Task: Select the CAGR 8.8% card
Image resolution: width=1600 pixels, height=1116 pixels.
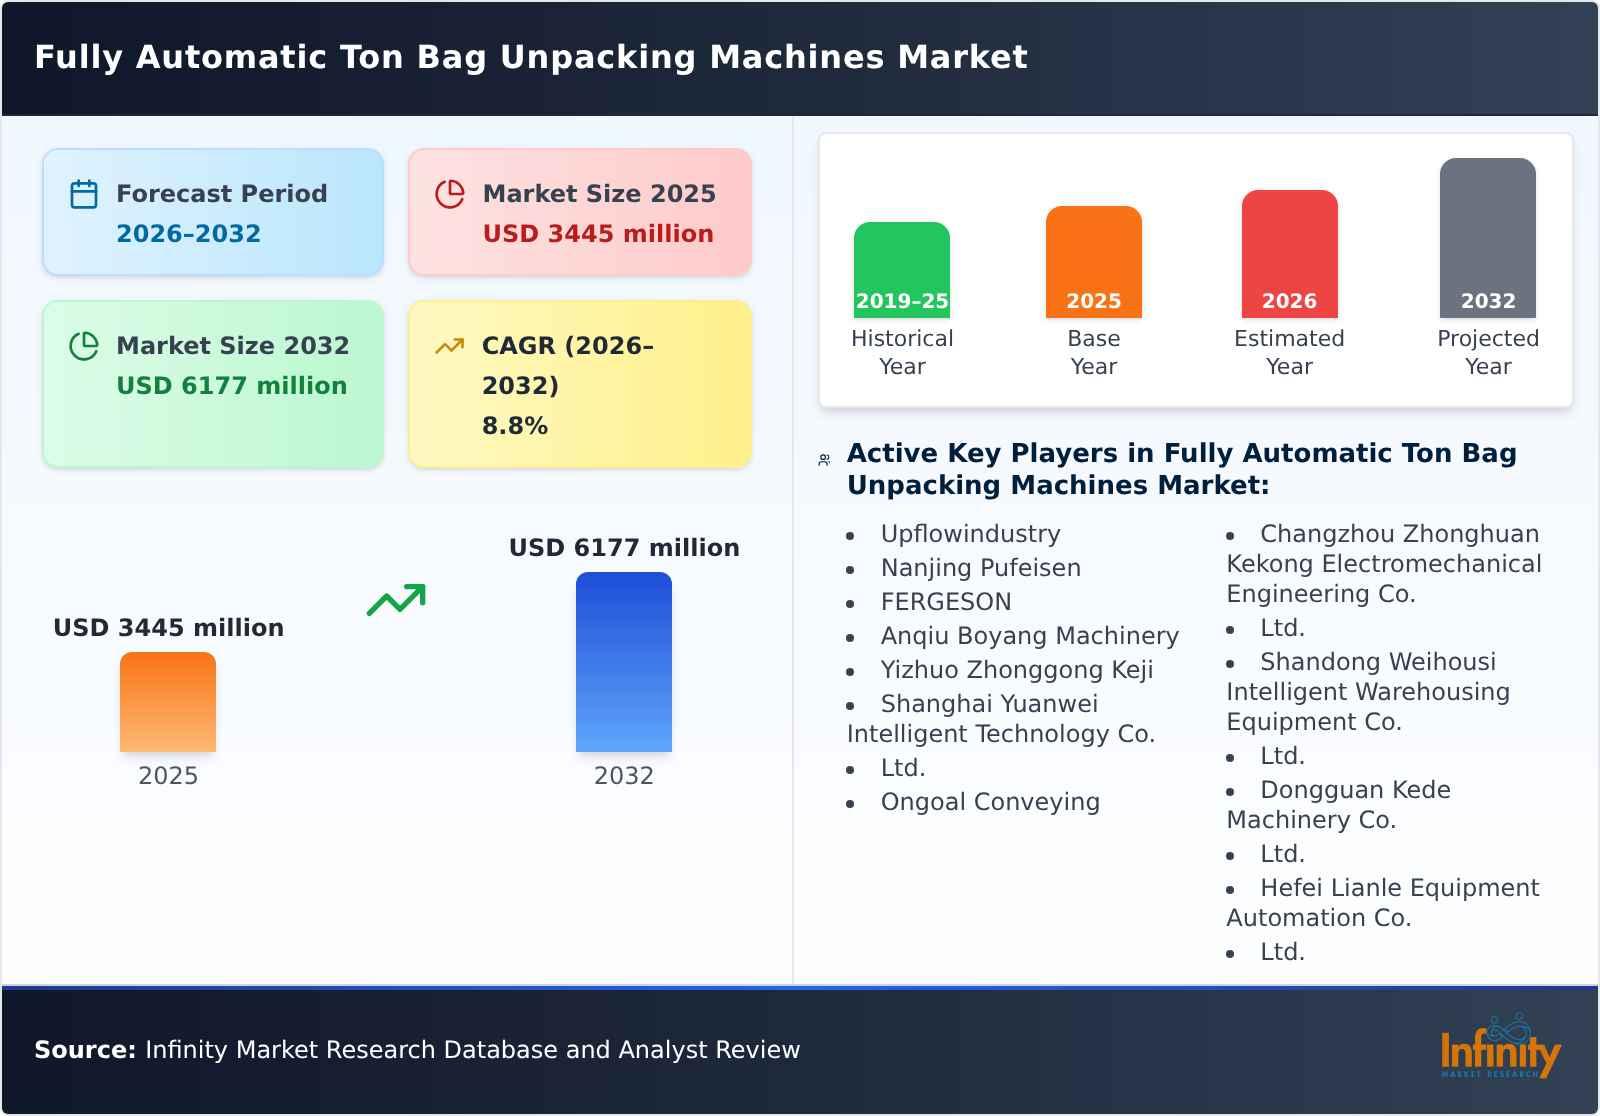Action: click(580, 384)
